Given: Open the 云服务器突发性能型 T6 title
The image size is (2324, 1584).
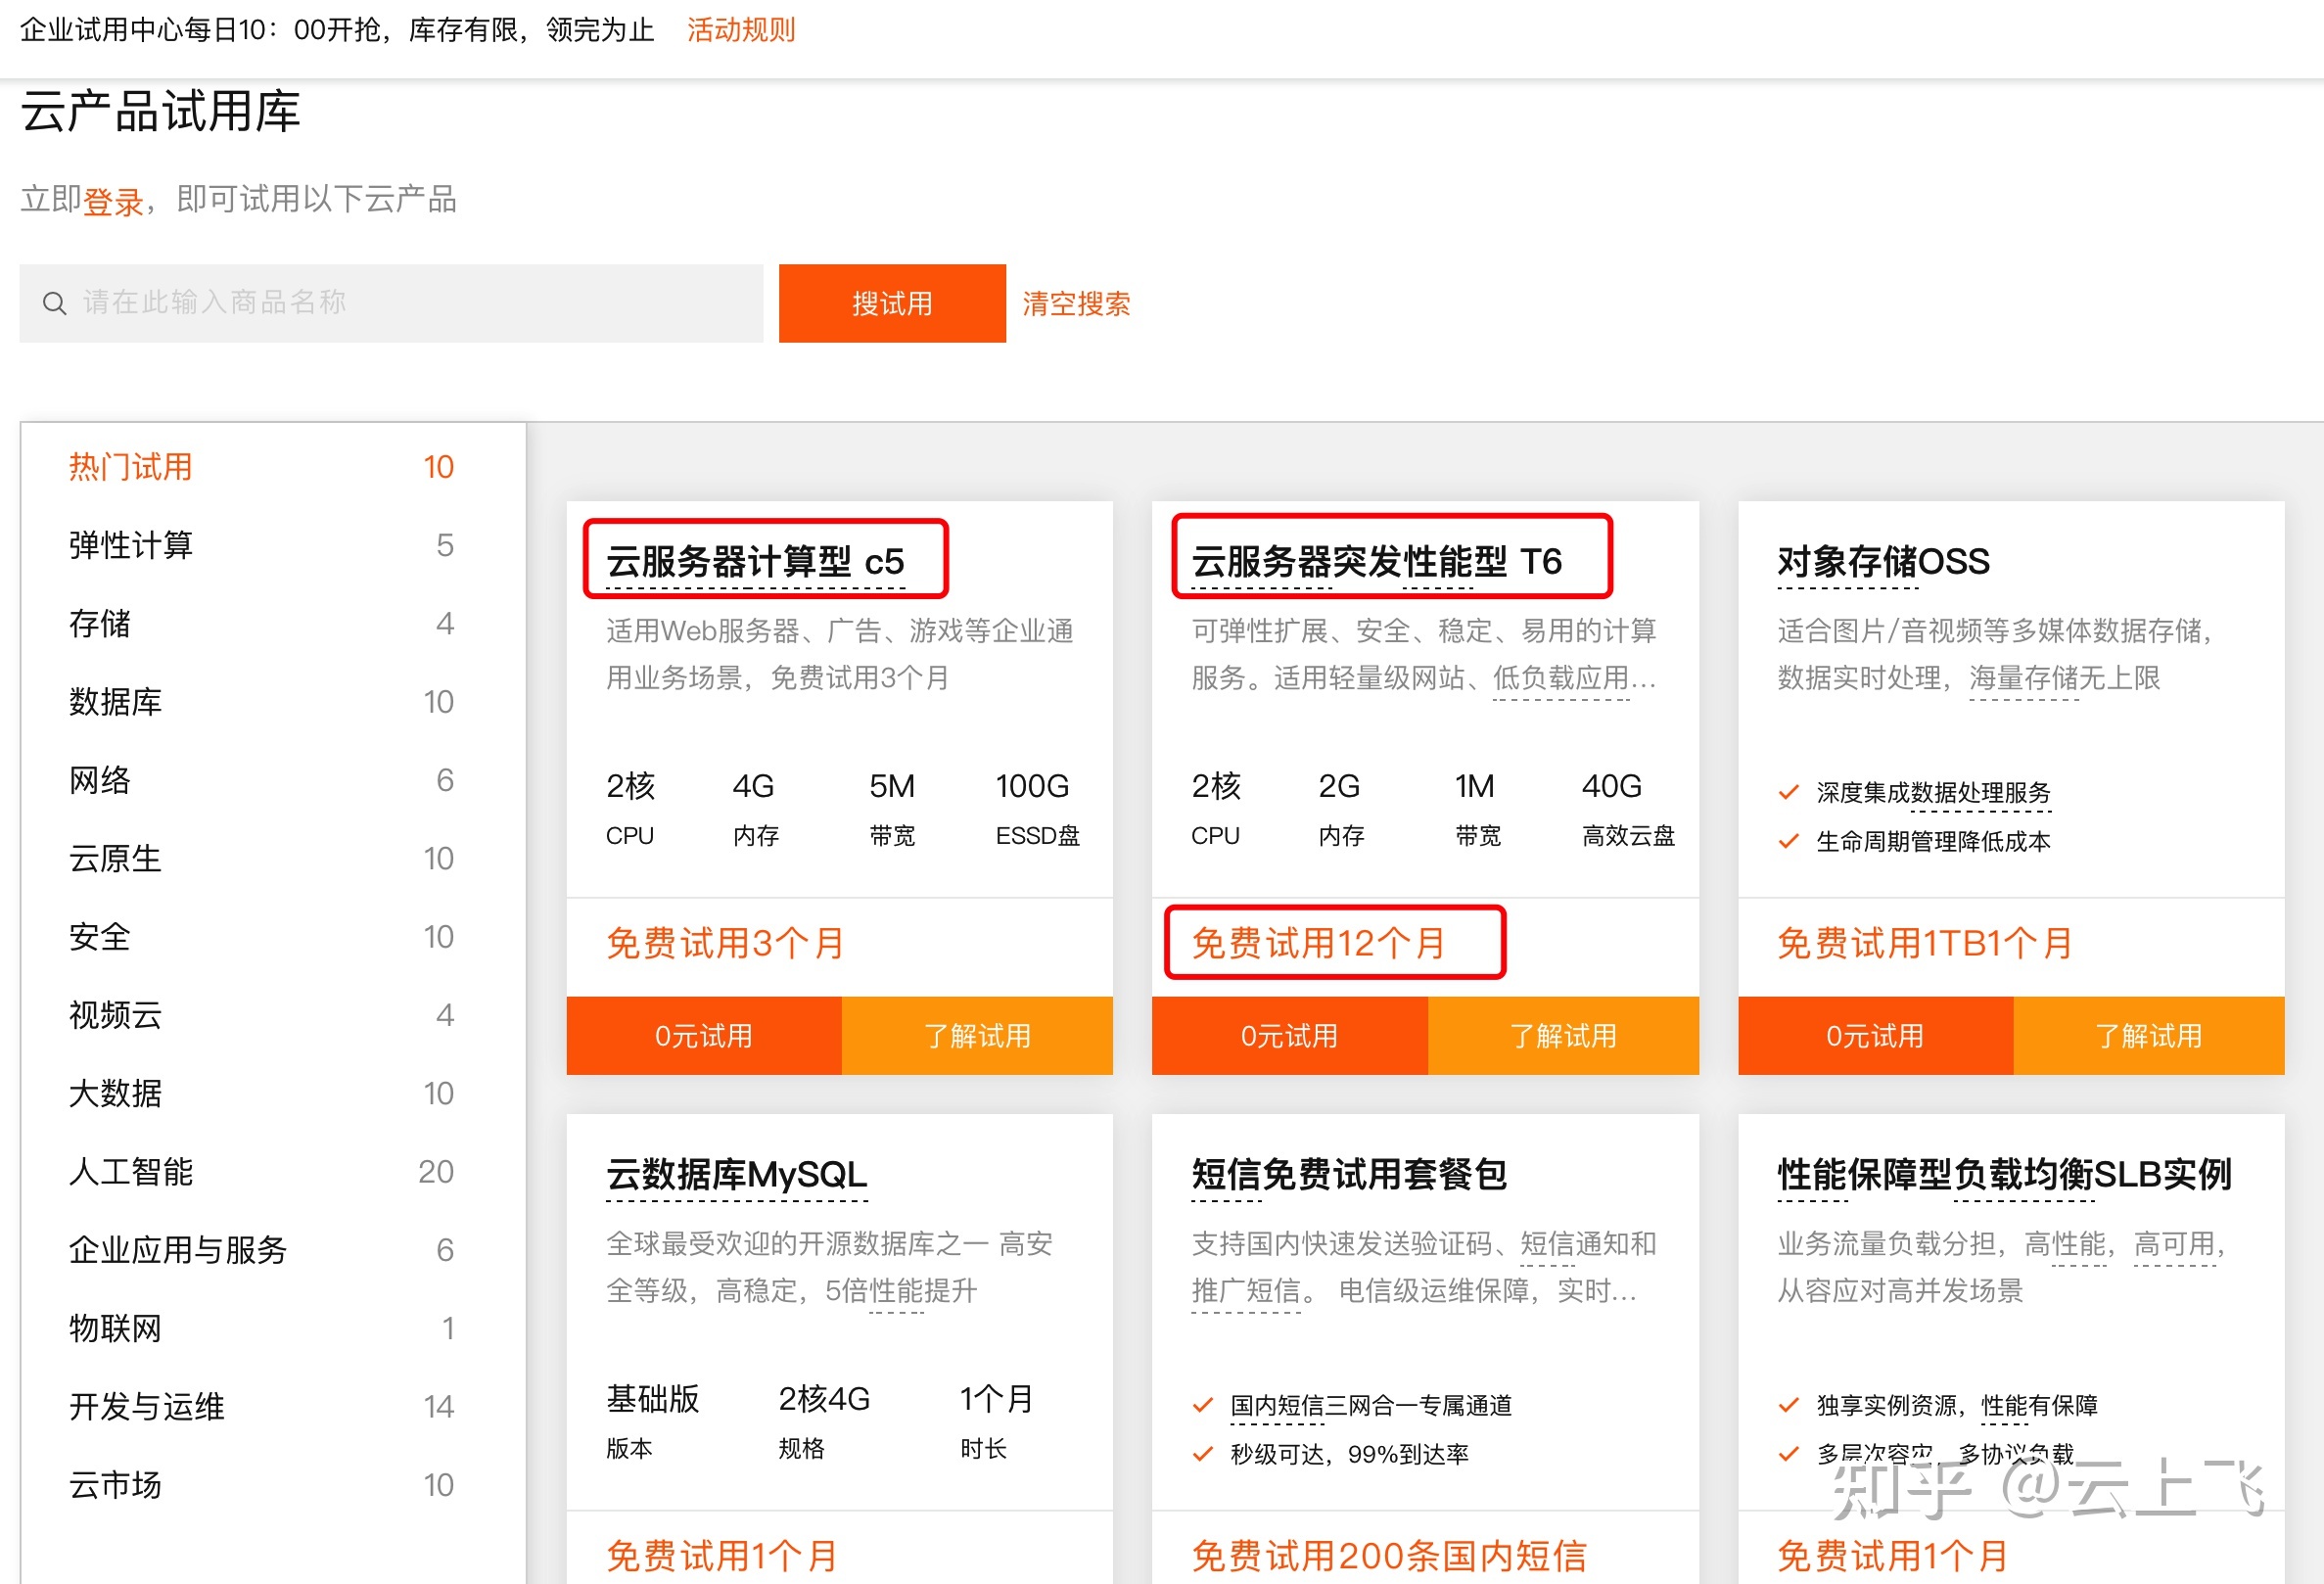Looking at the screenshot, I should pos(1376,561).
